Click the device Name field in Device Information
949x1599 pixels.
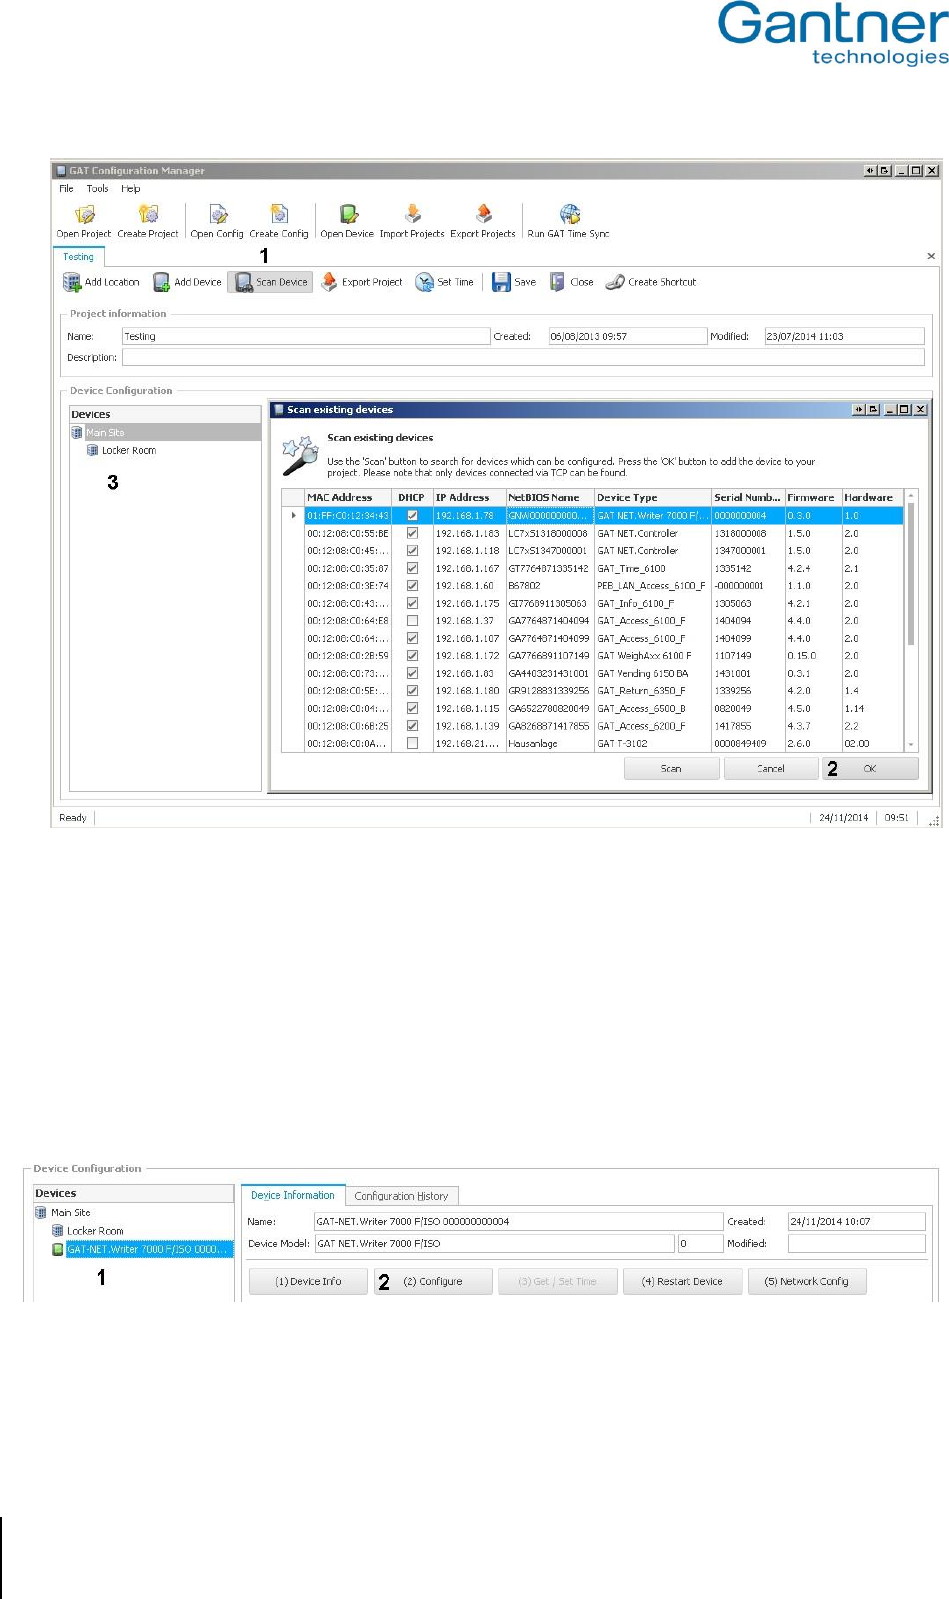(x=518, y=1221)
